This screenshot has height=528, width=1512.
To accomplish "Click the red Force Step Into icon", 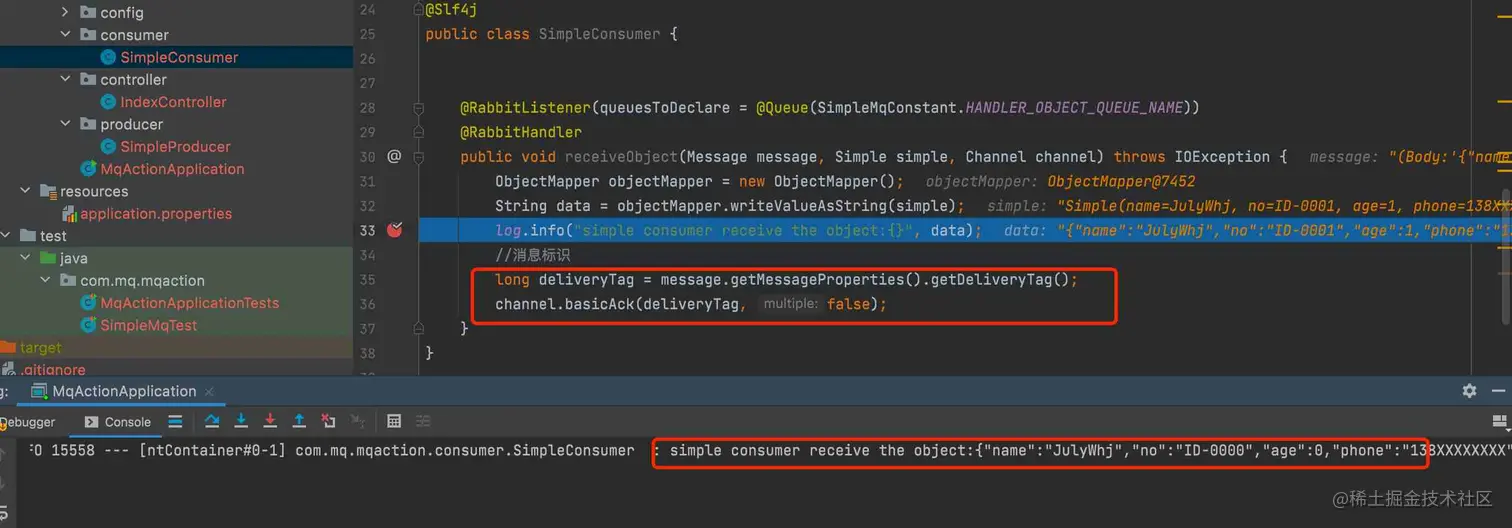I will click(270, 421).
